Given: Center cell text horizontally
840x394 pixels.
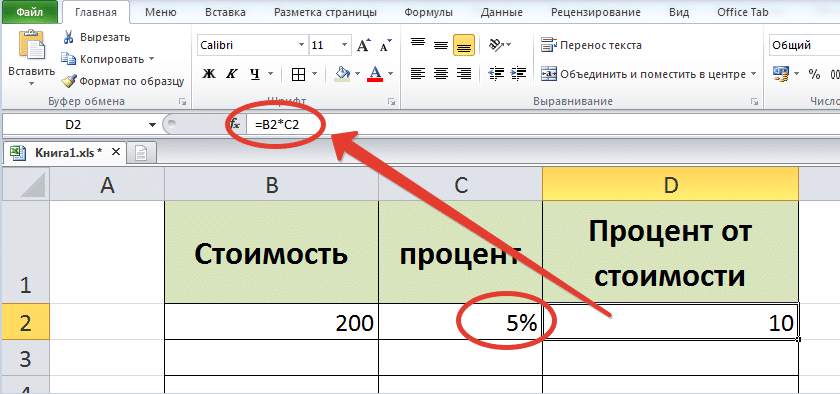Looking at the screenshot, I should pyautogui.click(x=441, y=73).
